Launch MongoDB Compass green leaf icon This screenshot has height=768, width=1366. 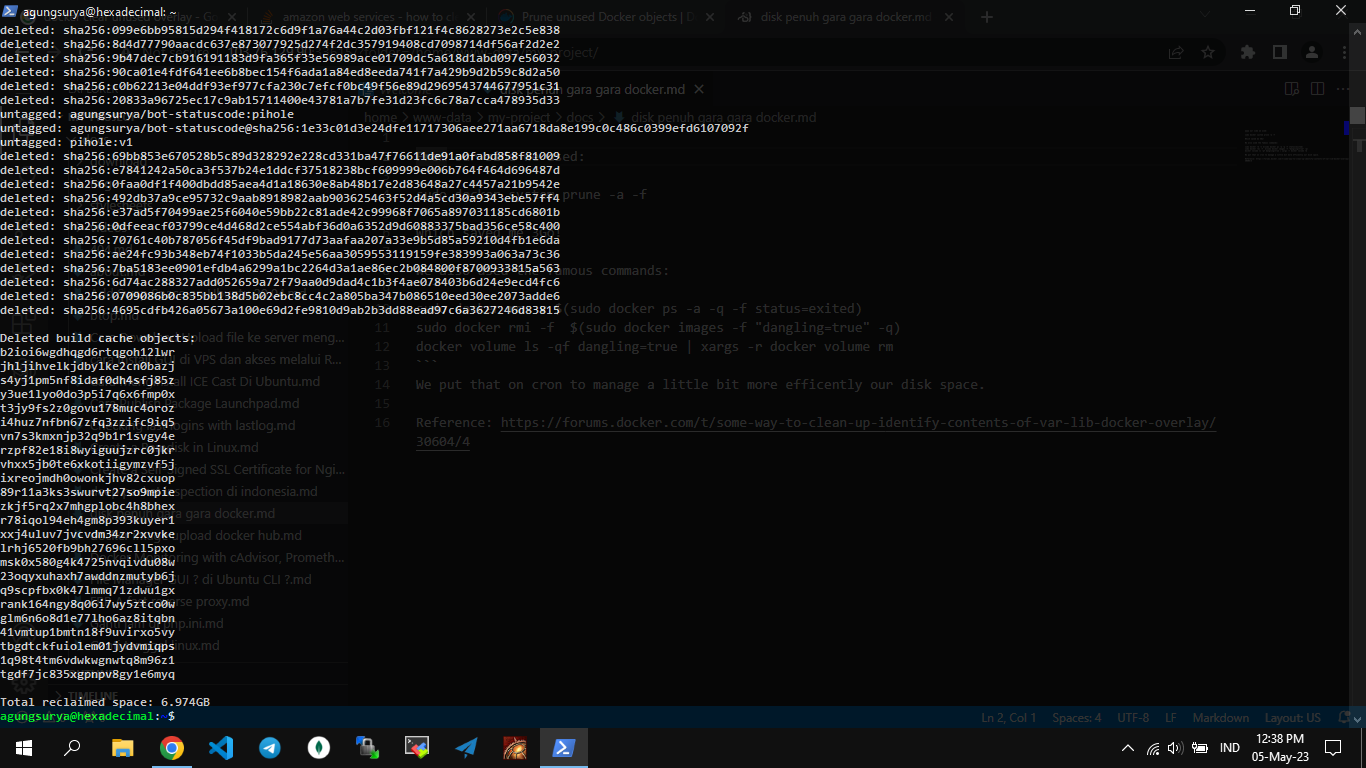[x=319, y=747]
